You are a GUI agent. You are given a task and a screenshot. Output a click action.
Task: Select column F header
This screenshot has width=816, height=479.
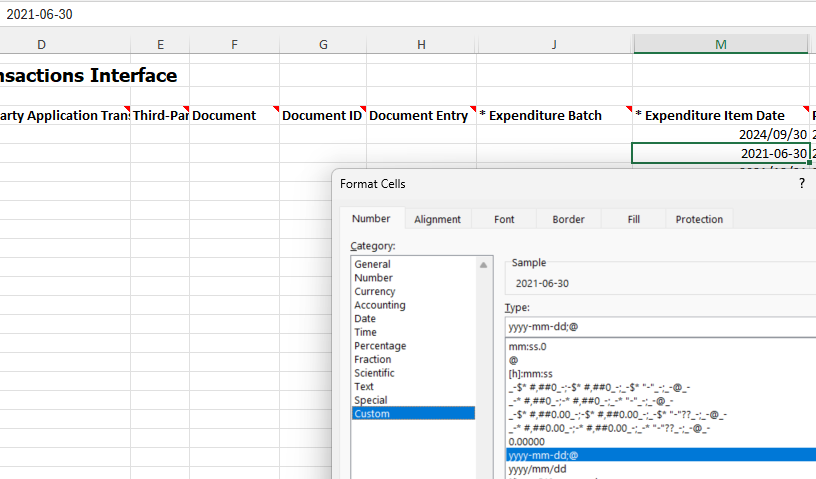point(235,44)
